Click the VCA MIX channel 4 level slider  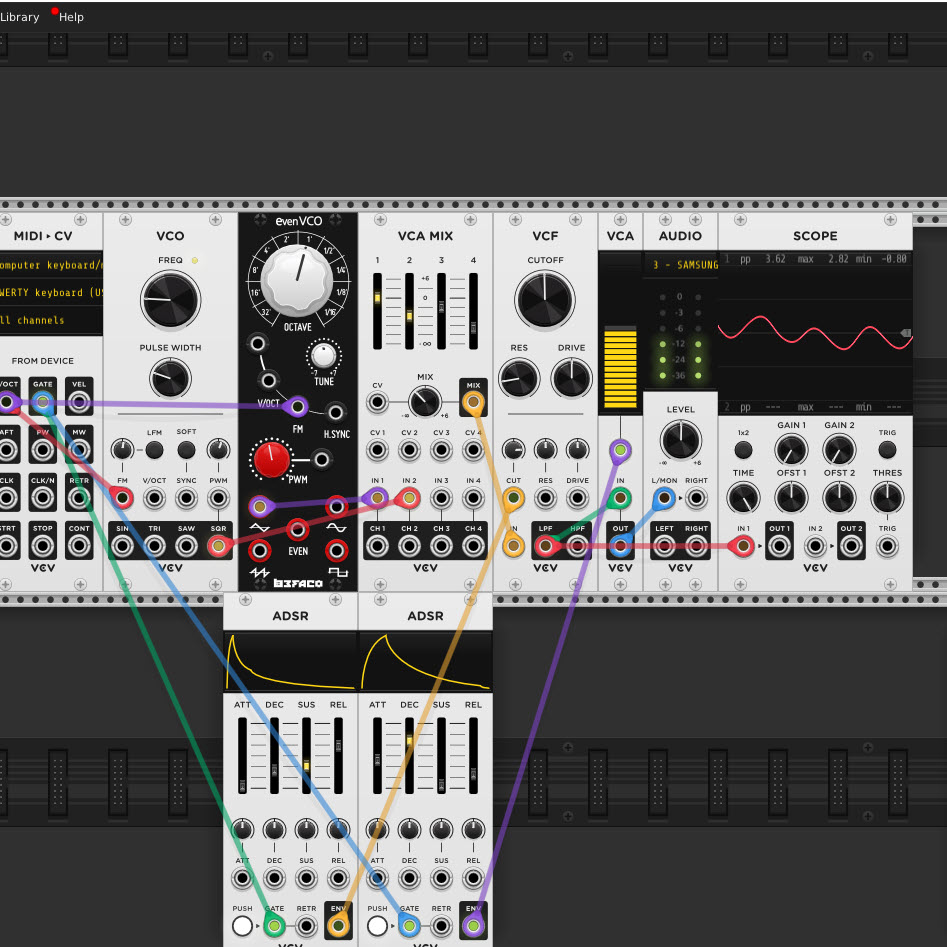[473, 310]
